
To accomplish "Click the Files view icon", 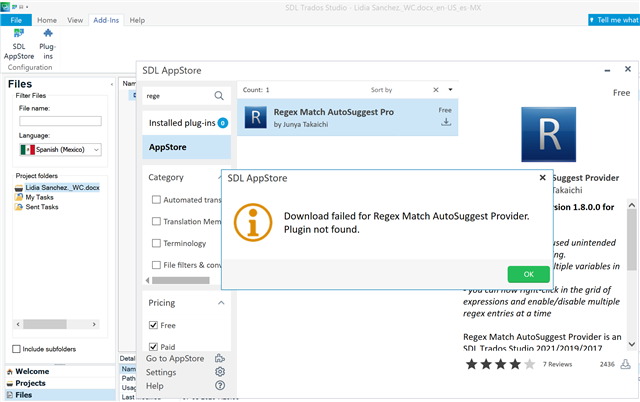I will pos(10,395).
